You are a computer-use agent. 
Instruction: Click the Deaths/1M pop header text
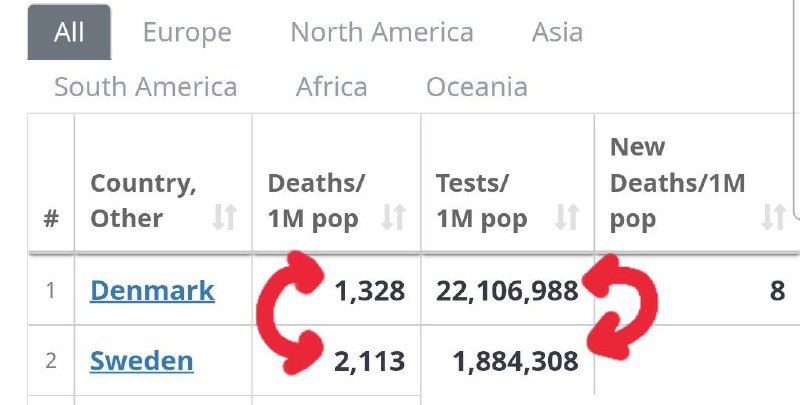click(316, 201)
